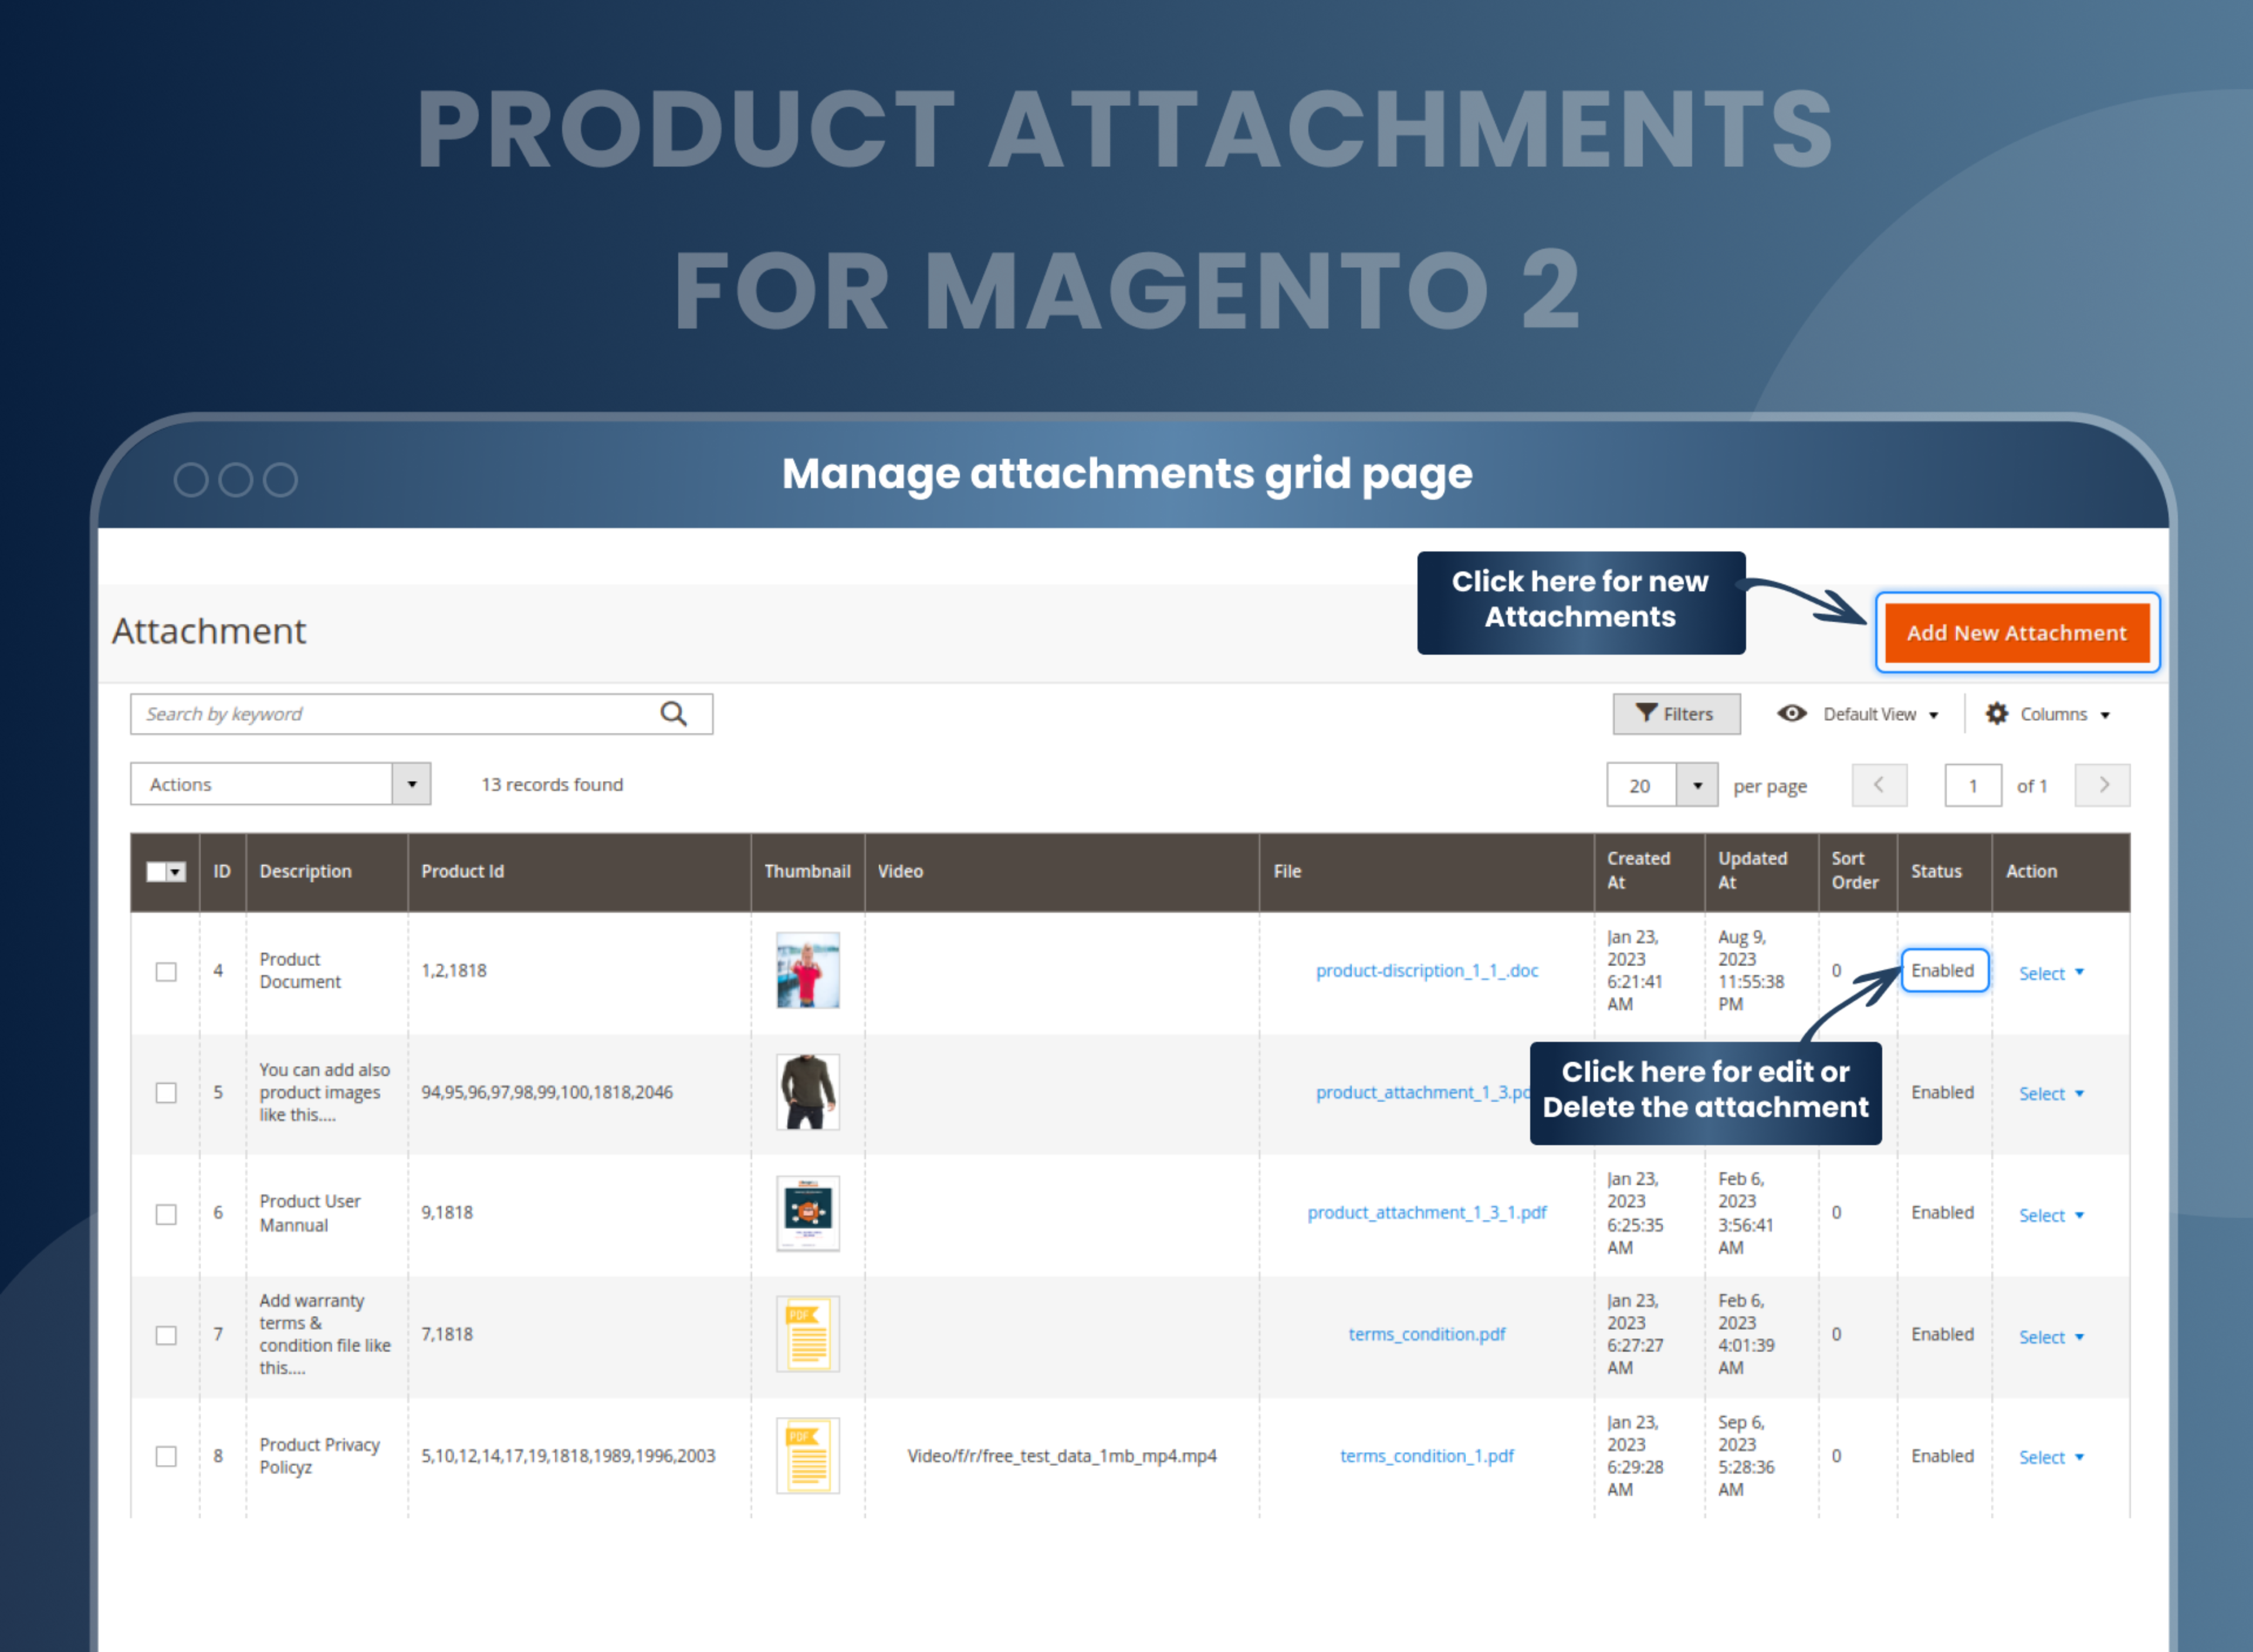Click the video path free_test_data_1mb_mp4.mp4

1062,1456
